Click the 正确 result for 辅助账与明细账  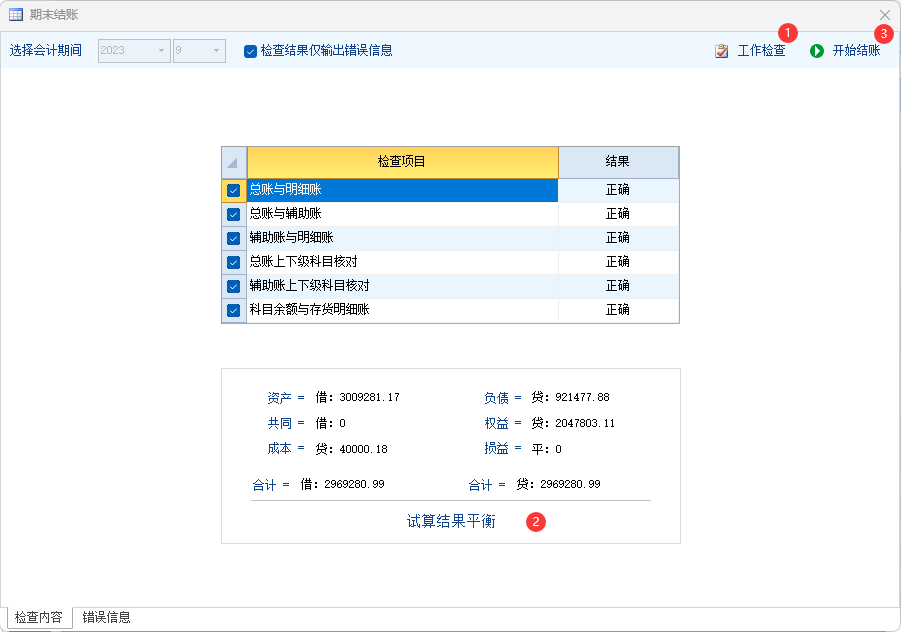point(618,238)
